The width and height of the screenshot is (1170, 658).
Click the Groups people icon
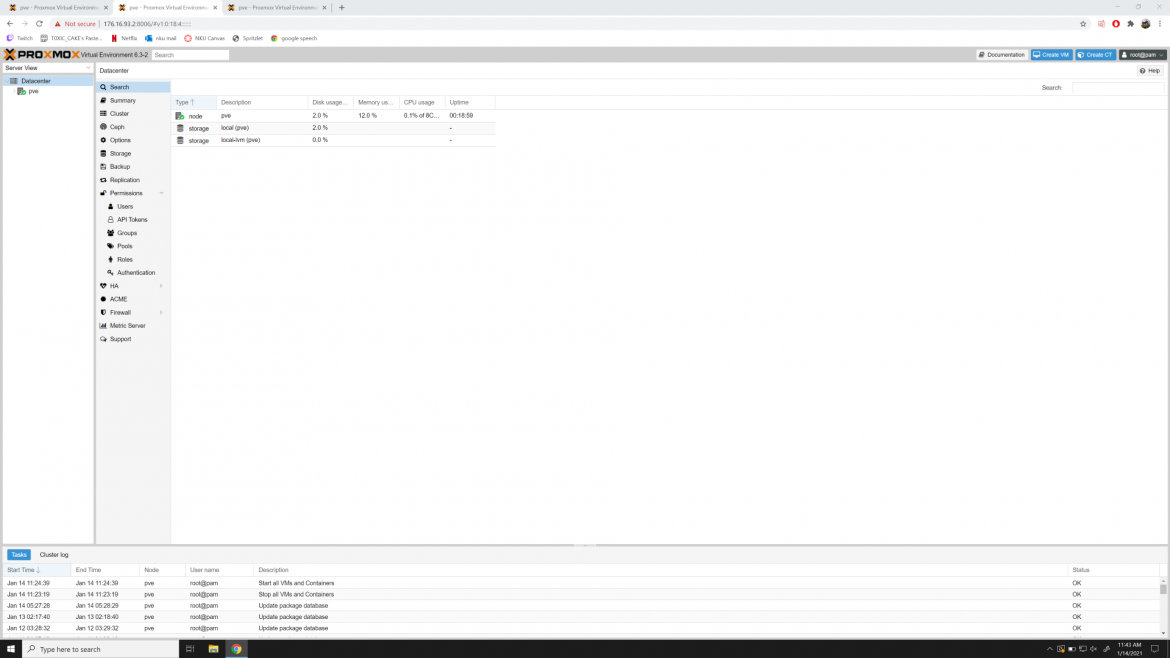coord(110,233)
